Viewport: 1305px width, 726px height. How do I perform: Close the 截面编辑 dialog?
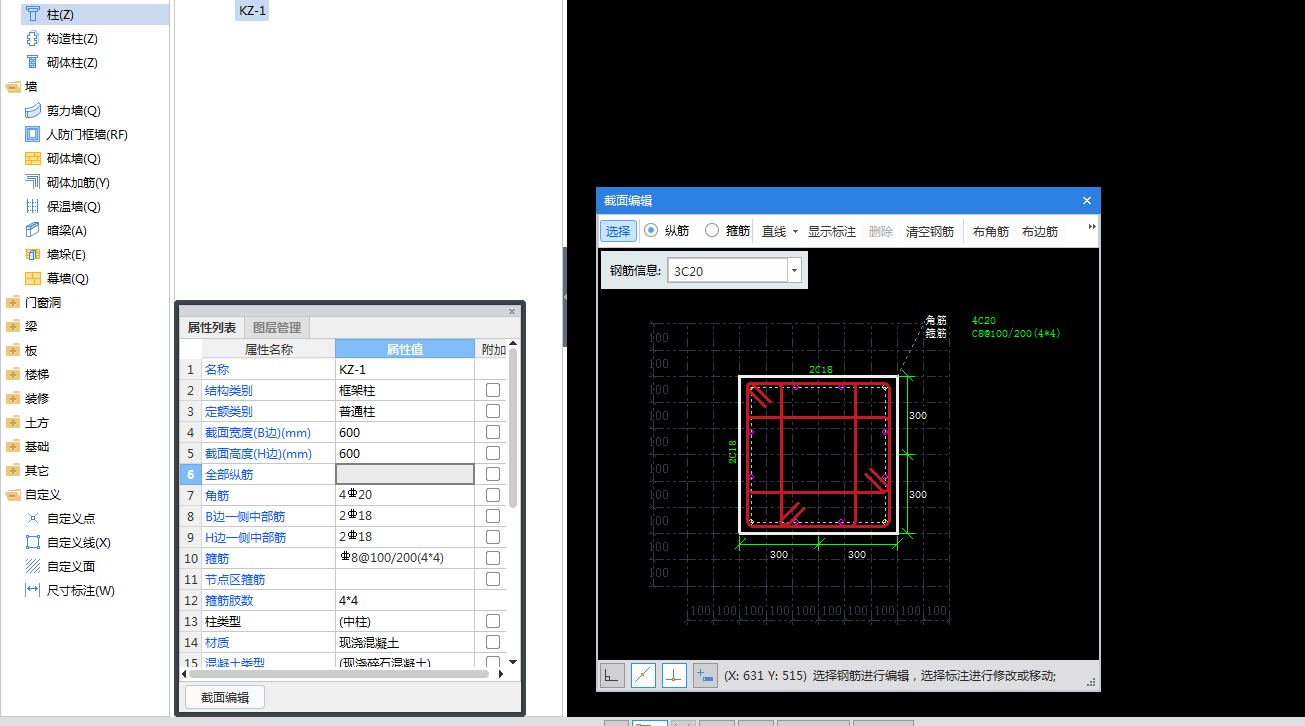pyautogui.click(x=1087, y=200)
